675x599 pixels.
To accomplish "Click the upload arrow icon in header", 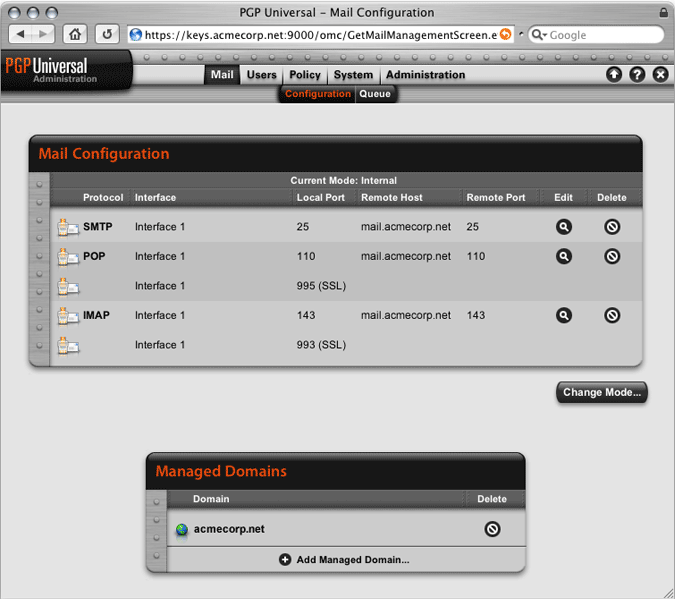I will pos(614,74).
